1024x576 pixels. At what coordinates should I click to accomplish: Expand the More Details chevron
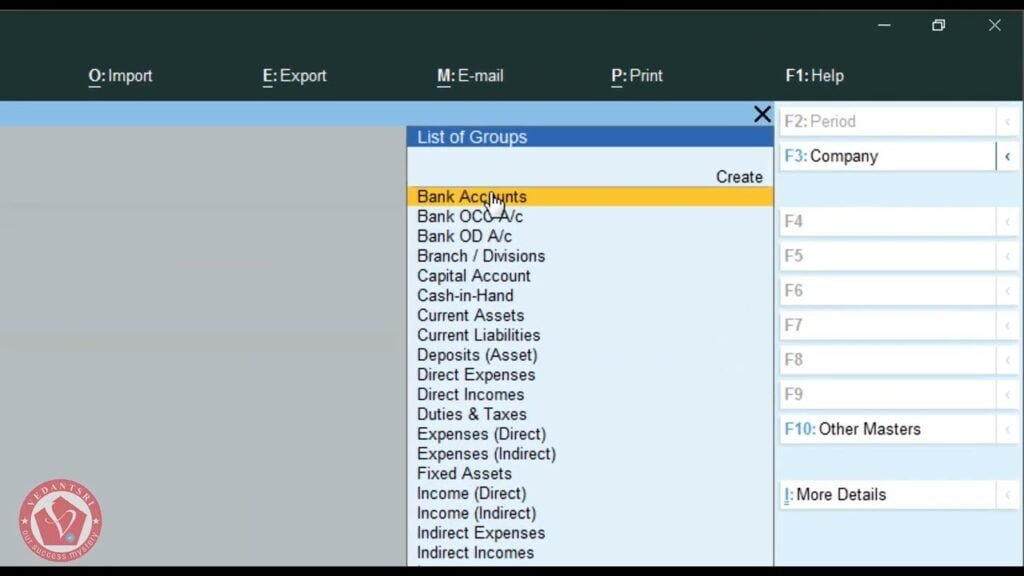point(1006,494)
